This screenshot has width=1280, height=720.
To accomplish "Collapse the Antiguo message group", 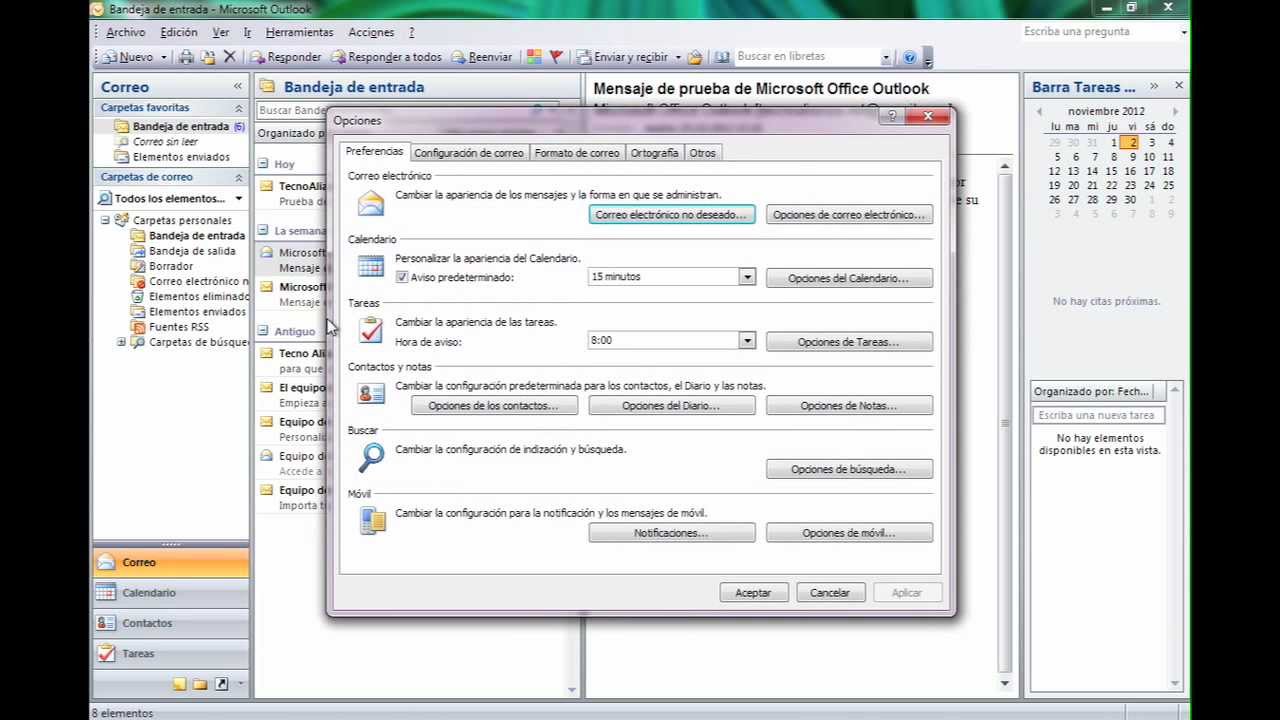I will [263, 331].
